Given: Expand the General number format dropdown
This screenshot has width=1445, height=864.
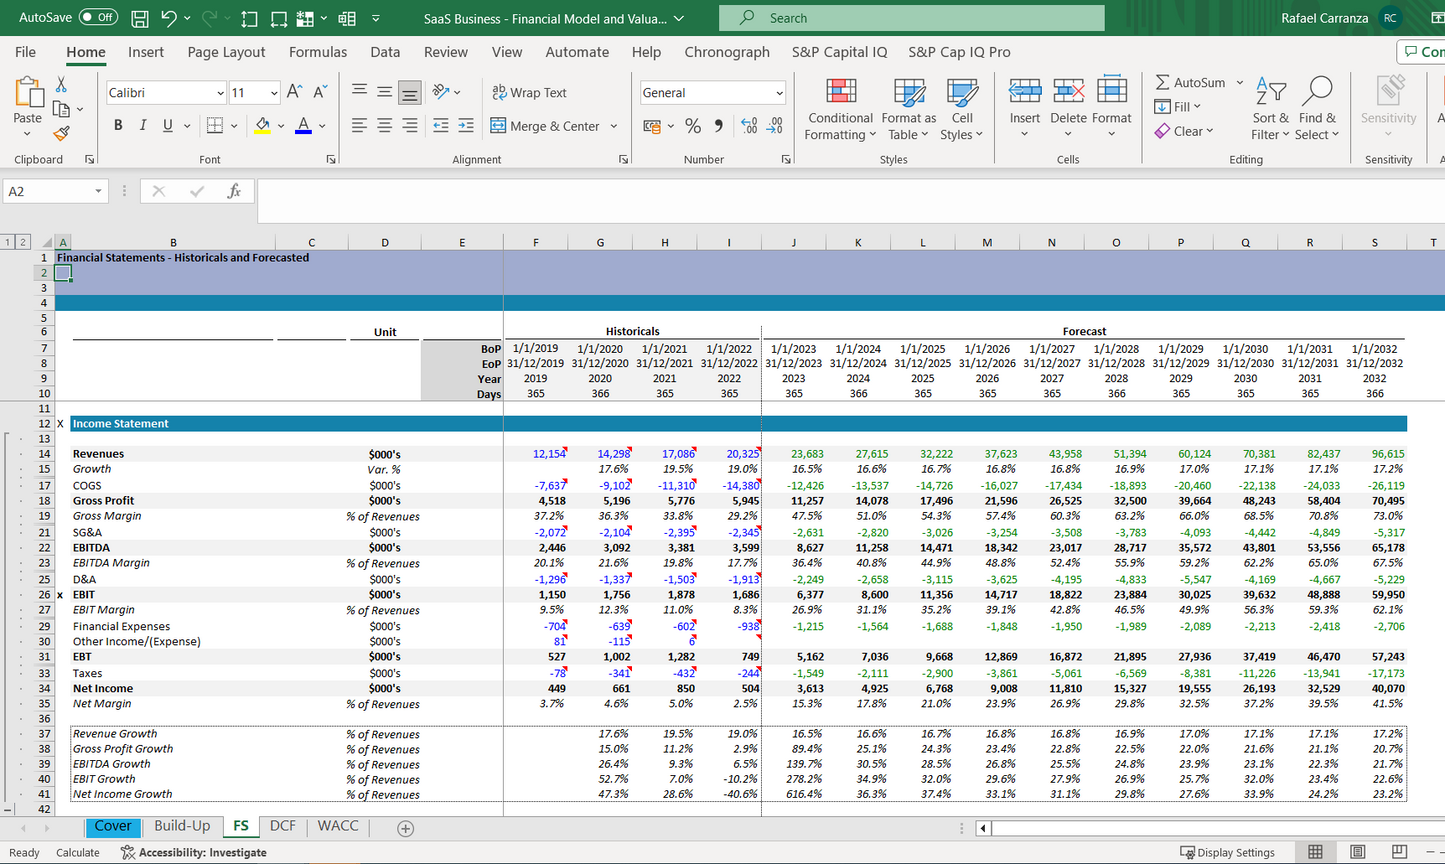Looking at the screenshot, I should [x=779, y=93].
